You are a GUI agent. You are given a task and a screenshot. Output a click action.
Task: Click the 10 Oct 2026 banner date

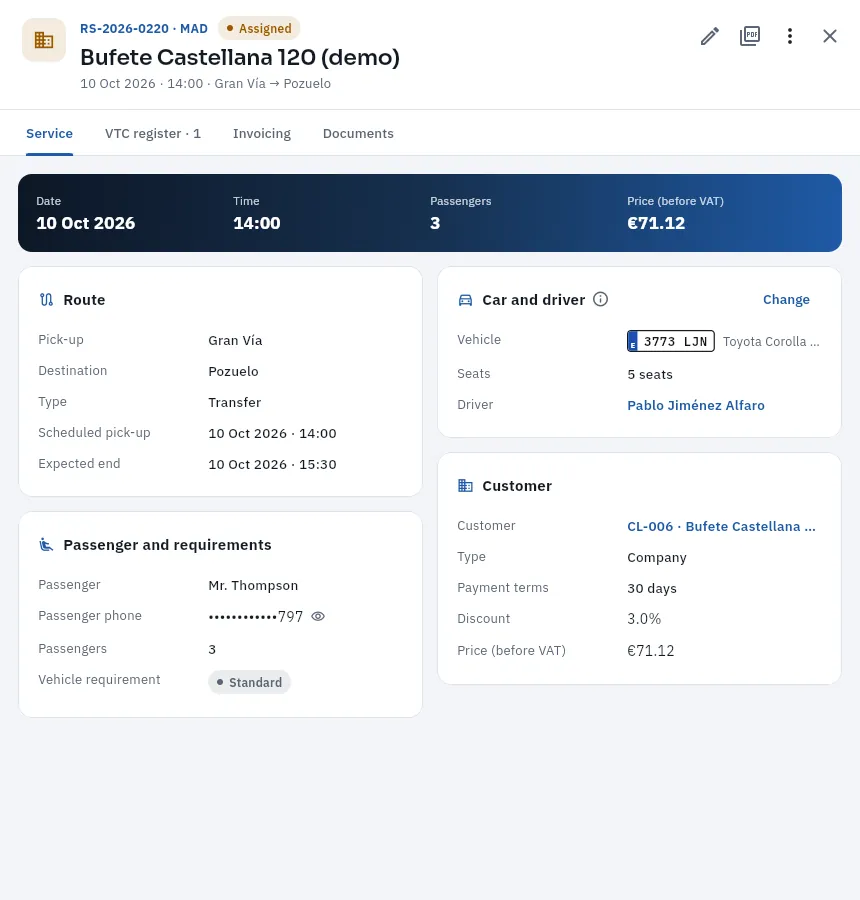point(86,223)
